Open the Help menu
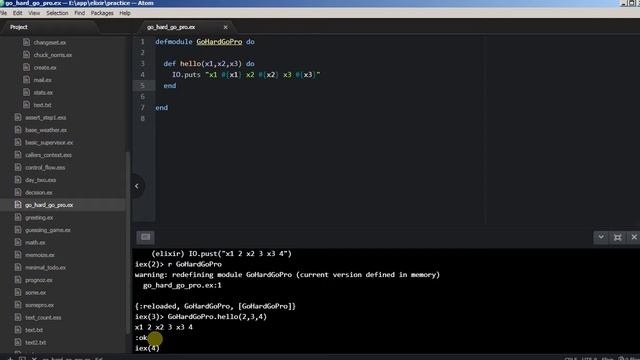 125,13
